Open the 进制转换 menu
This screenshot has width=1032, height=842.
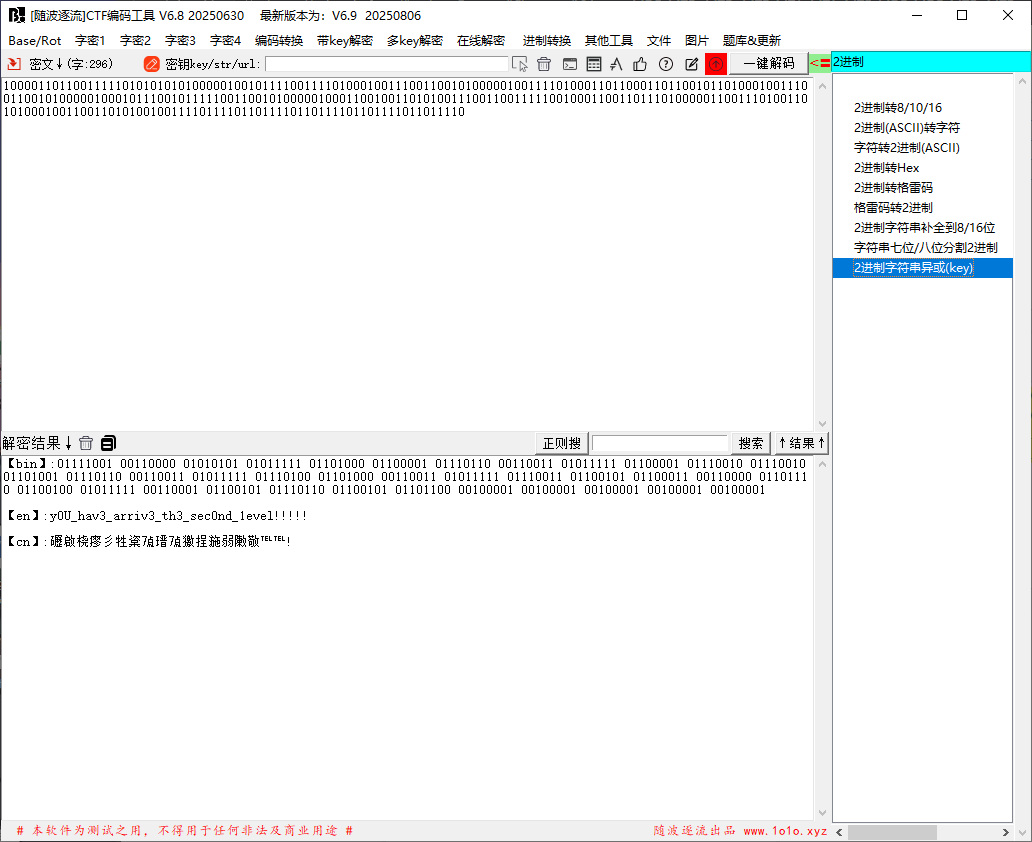point(547,41)
